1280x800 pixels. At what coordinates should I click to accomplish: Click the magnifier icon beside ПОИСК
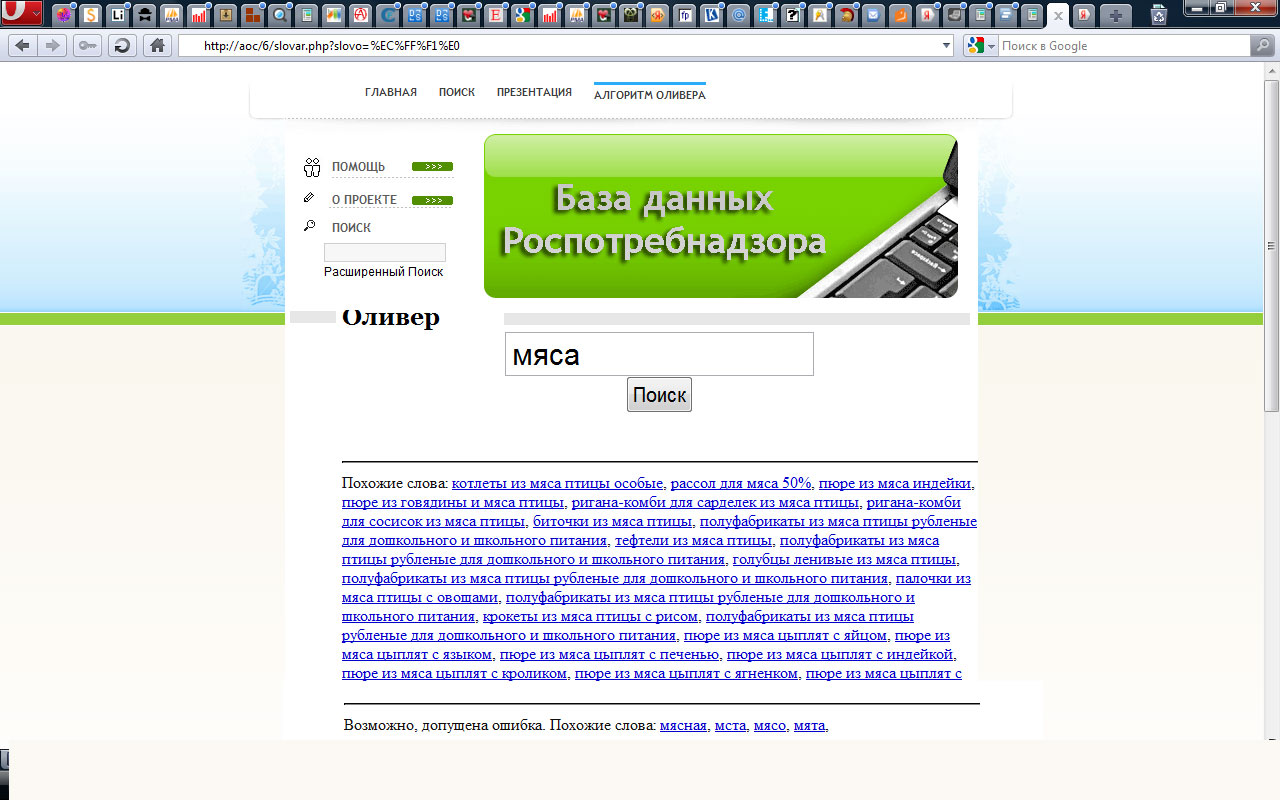310,227
